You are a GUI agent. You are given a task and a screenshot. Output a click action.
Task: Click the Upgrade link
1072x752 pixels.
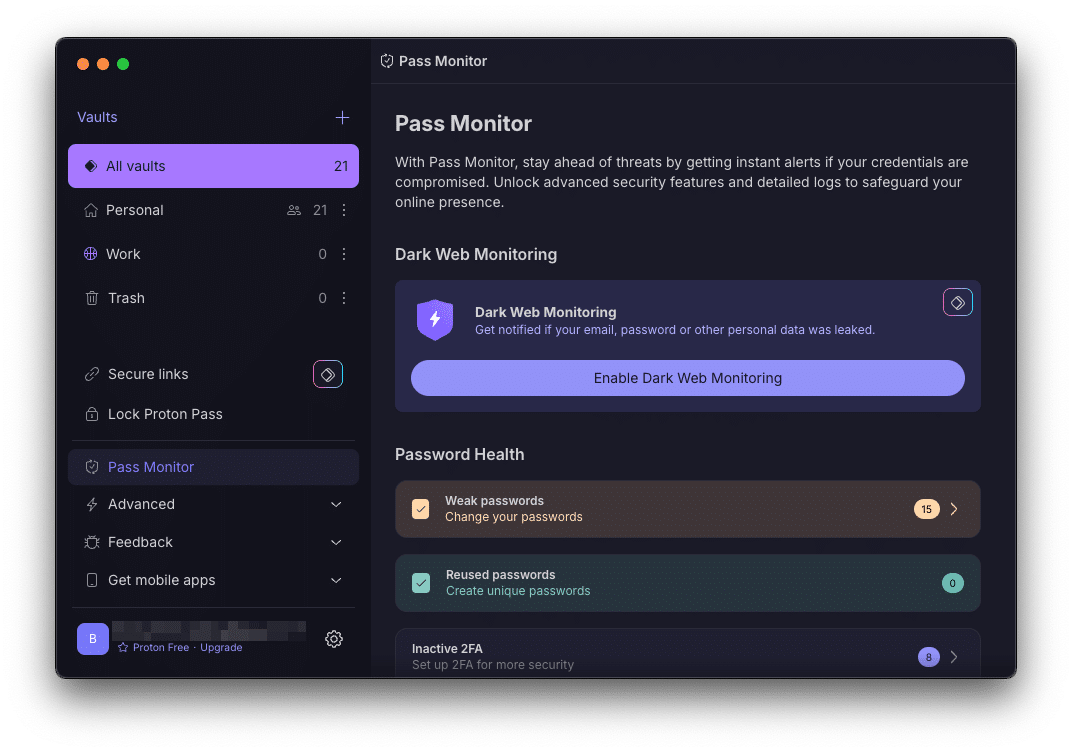tap(220, 647)
